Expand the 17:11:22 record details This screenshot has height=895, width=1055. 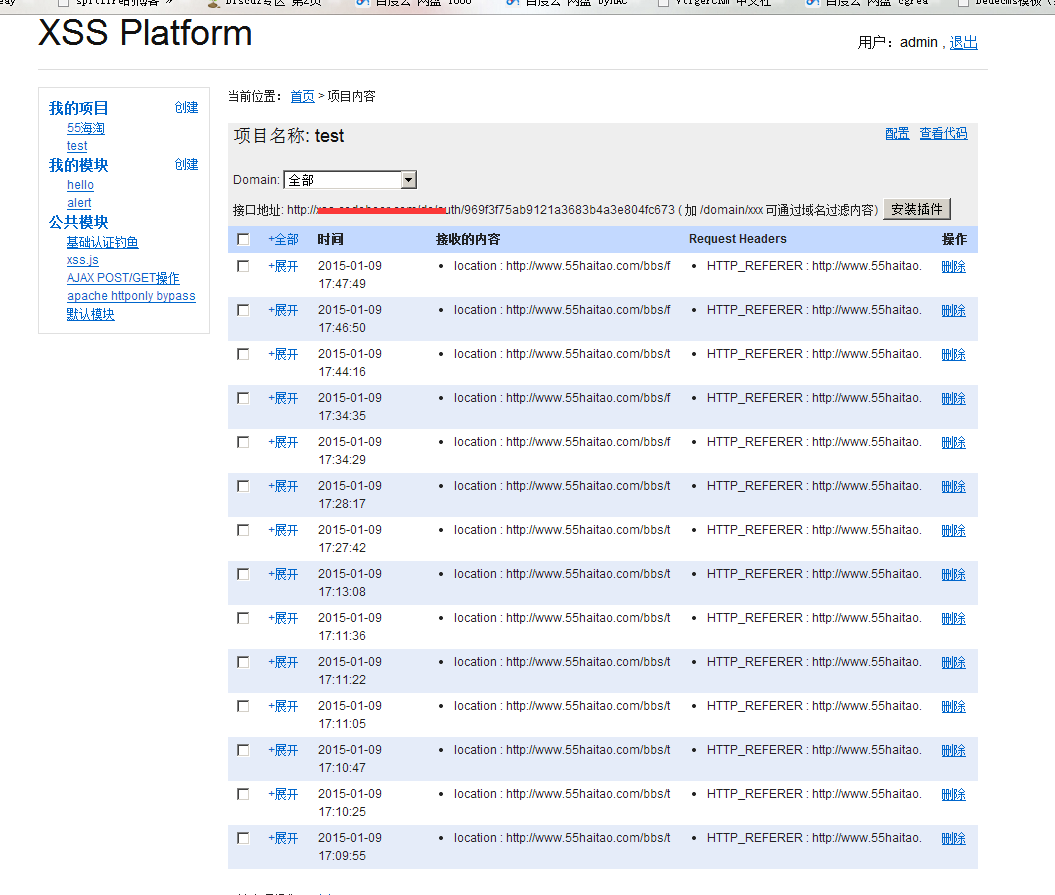click(283, 661)
